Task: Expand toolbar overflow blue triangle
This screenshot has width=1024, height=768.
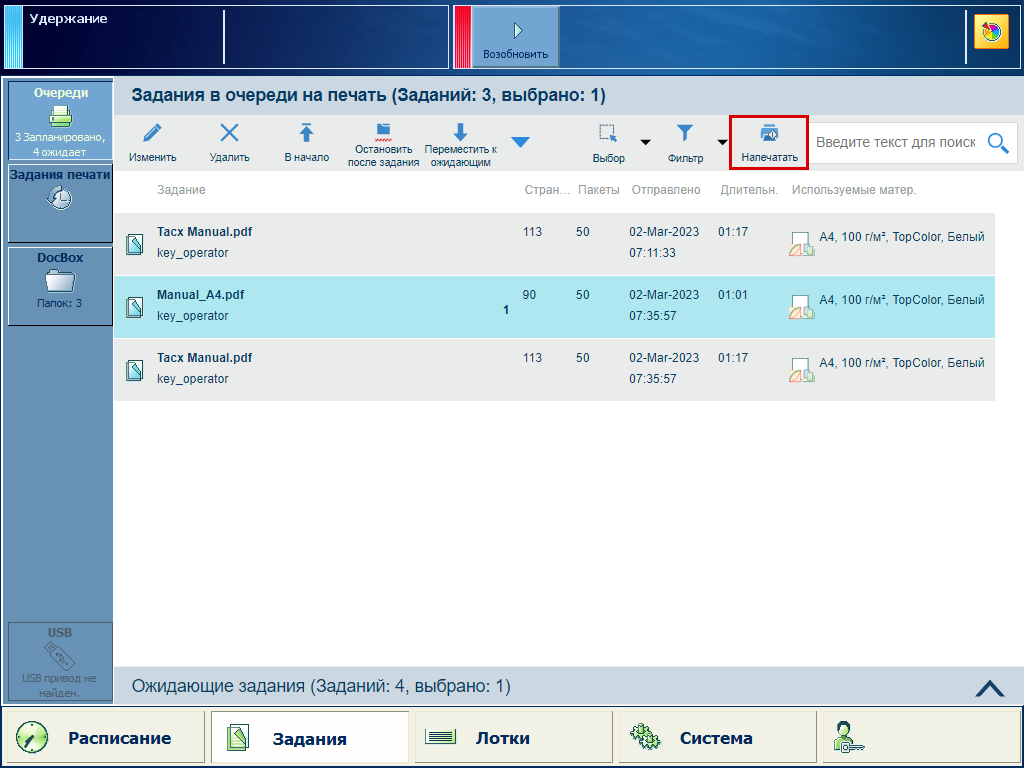Action: 520,142
